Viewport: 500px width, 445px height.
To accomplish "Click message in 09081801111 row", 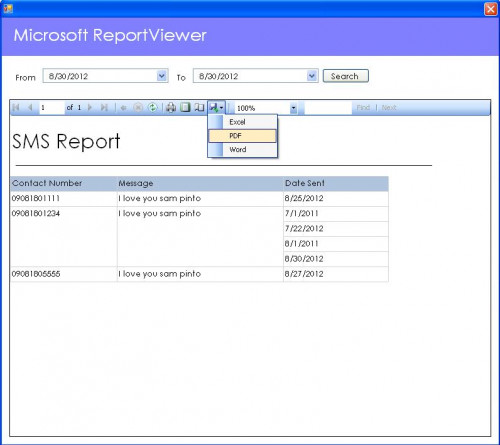I will (x=200, y=199).
